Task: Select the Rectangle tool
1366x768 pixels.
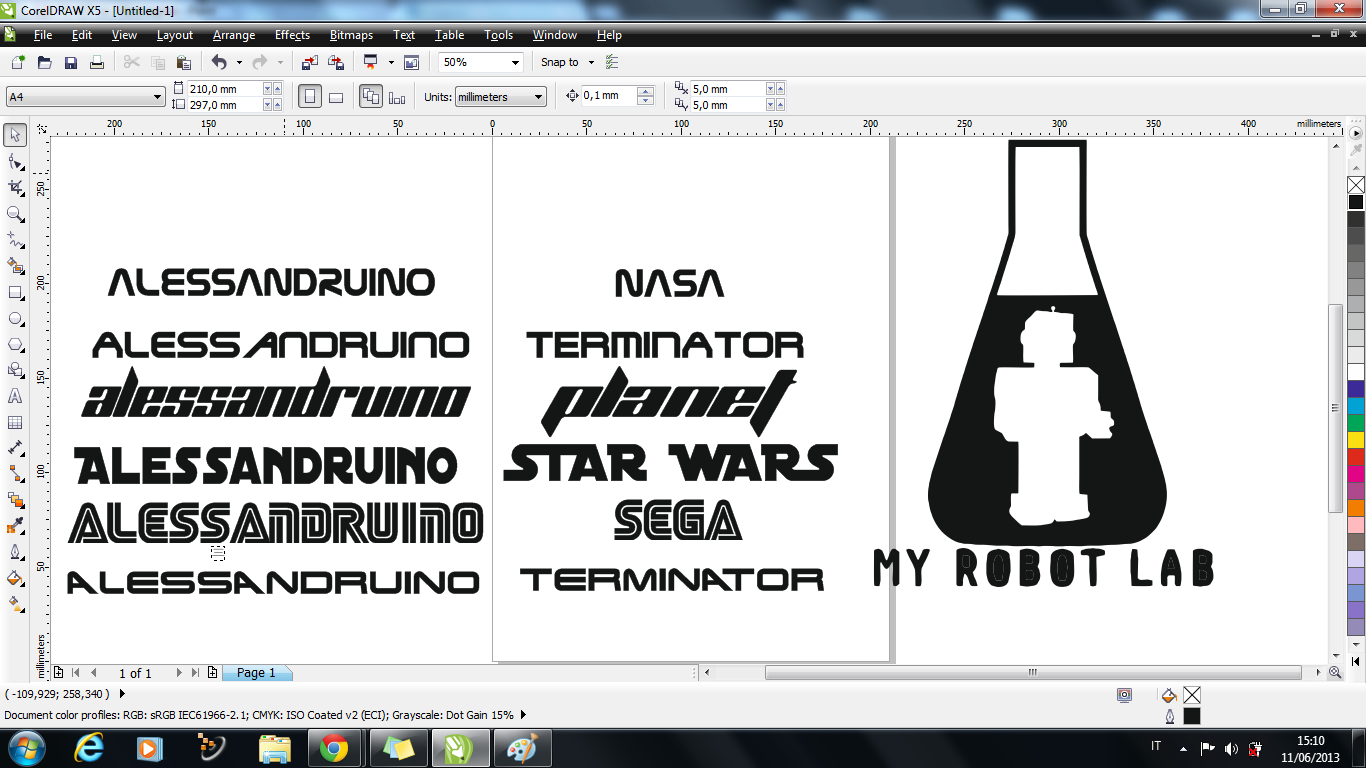Action: pos(15,292)
